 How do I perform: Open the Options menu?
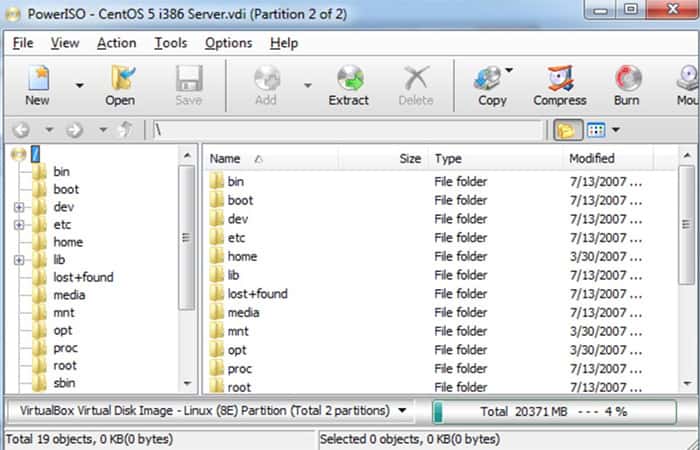click(x=229, y=43)
